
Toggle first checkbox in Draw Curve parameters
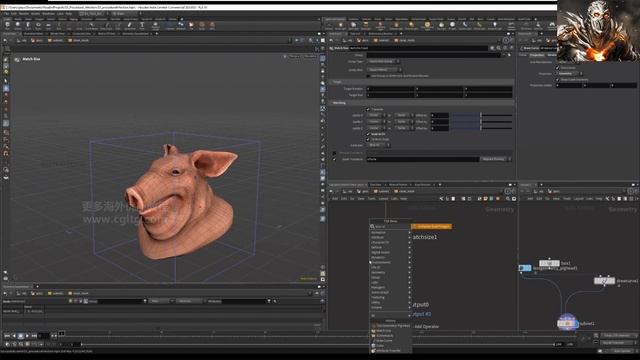click(558, 68)
